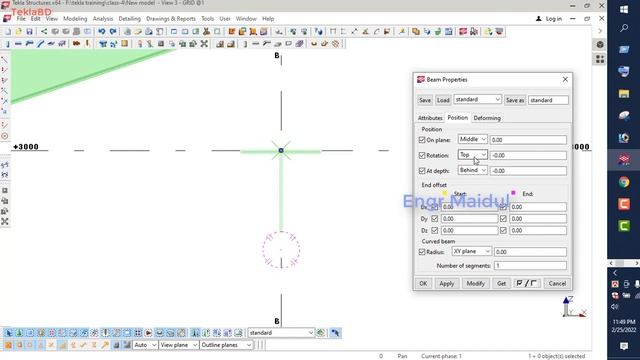
Task: Switch to the Deforming tab
Action: pyautogui.click(x=487, y=118)
